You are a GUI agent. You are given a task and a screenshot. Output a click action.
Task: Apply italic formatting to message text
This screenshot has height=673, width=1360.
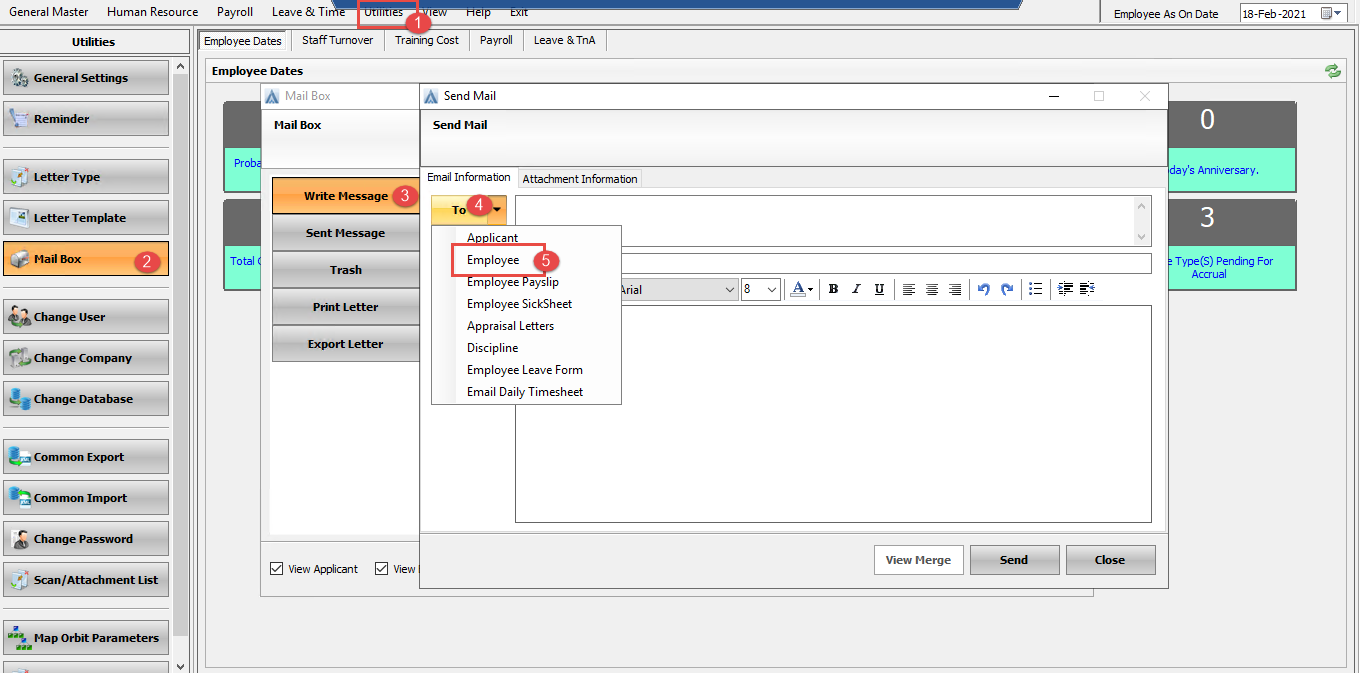click(x=856, y=289)
